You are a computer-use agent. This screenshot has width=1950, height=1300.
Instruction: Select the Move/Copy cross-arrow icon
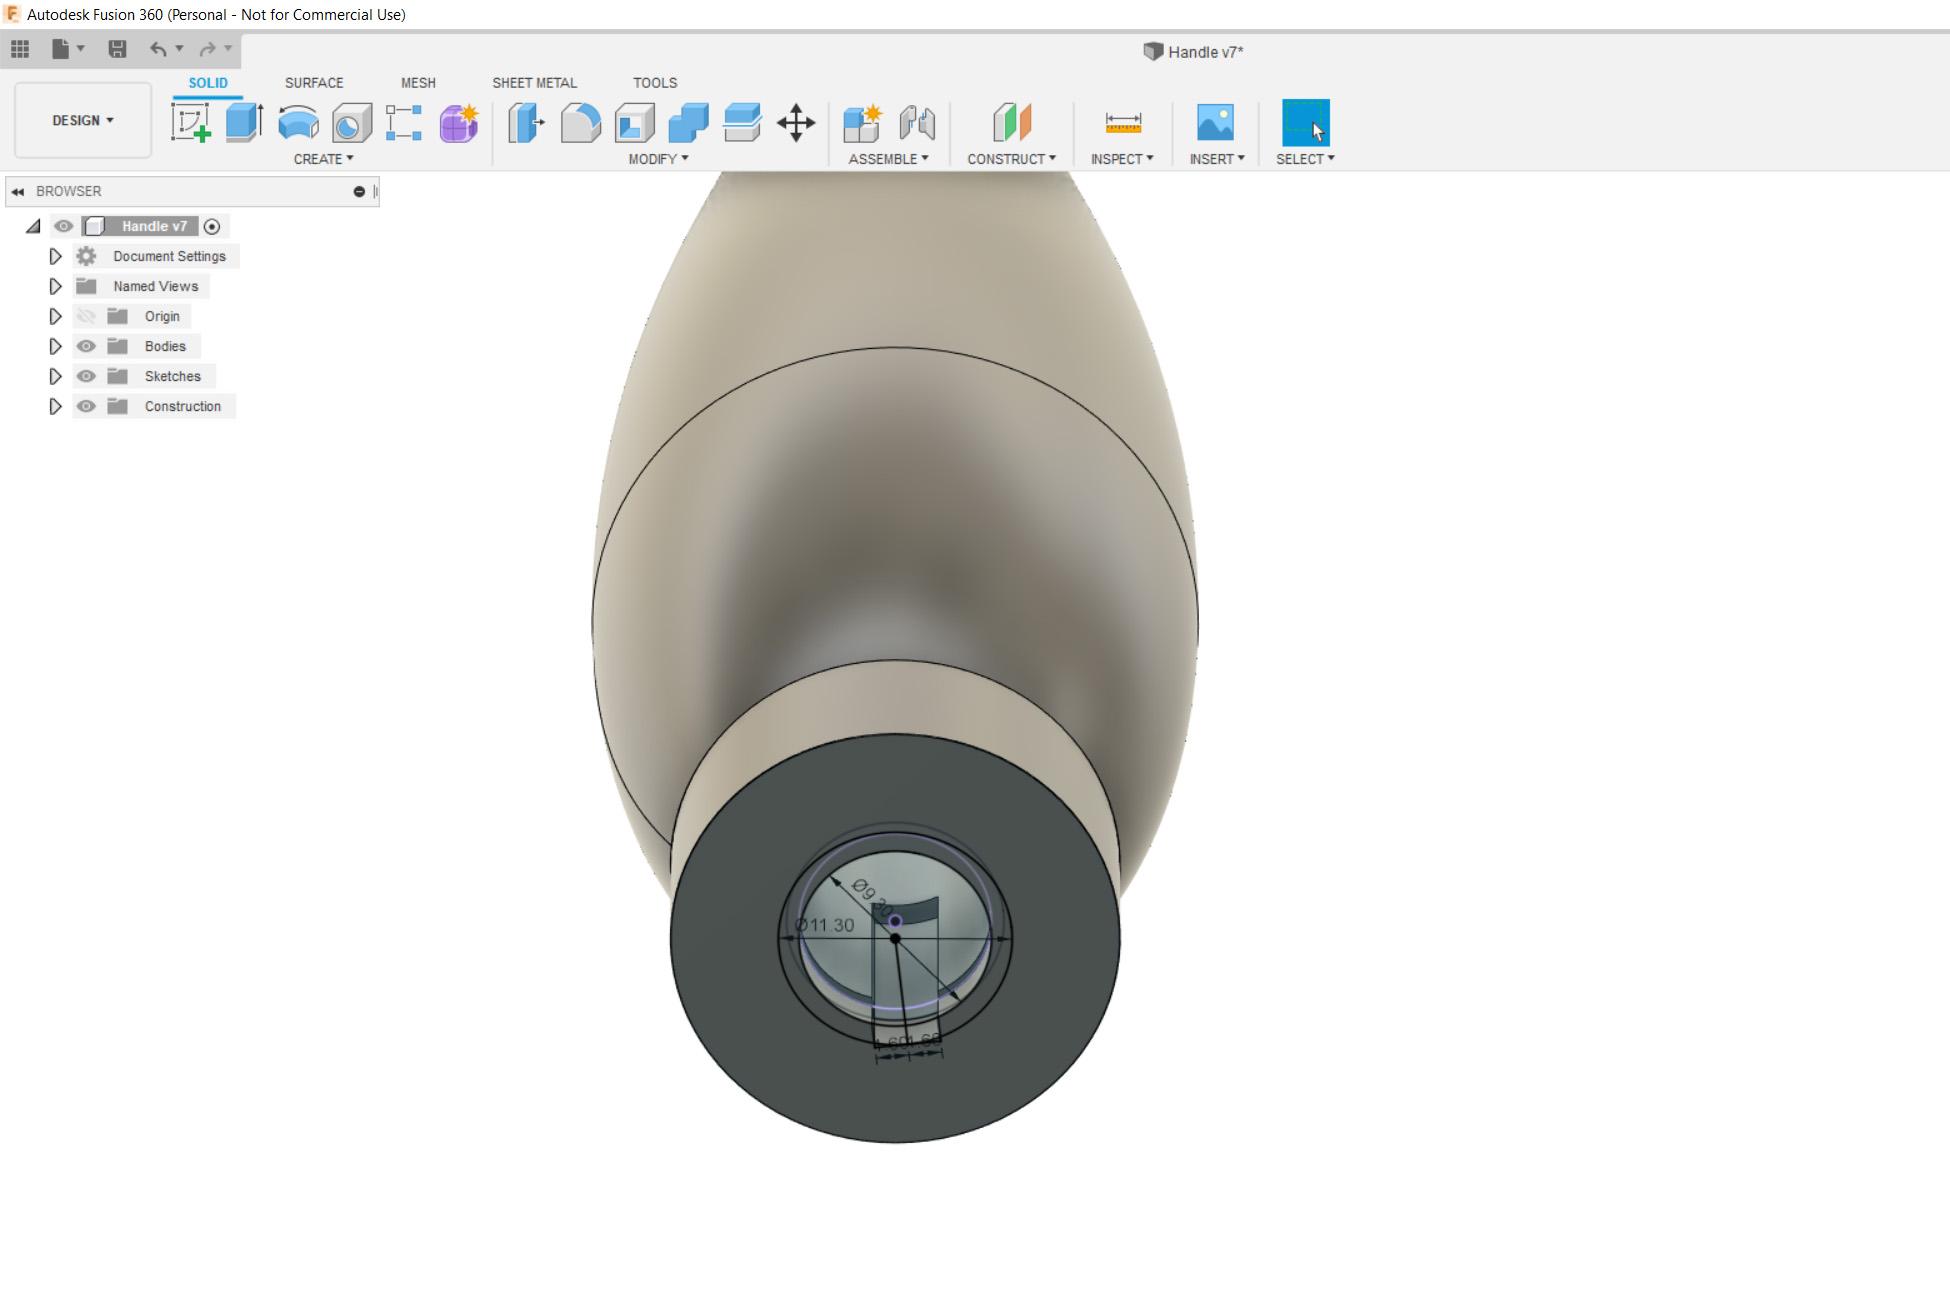796,123
